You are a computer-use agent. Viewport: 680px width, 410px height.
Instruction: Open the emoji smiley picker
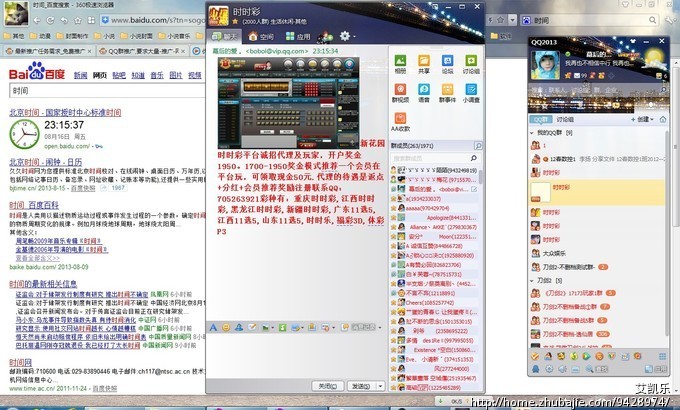226,327
